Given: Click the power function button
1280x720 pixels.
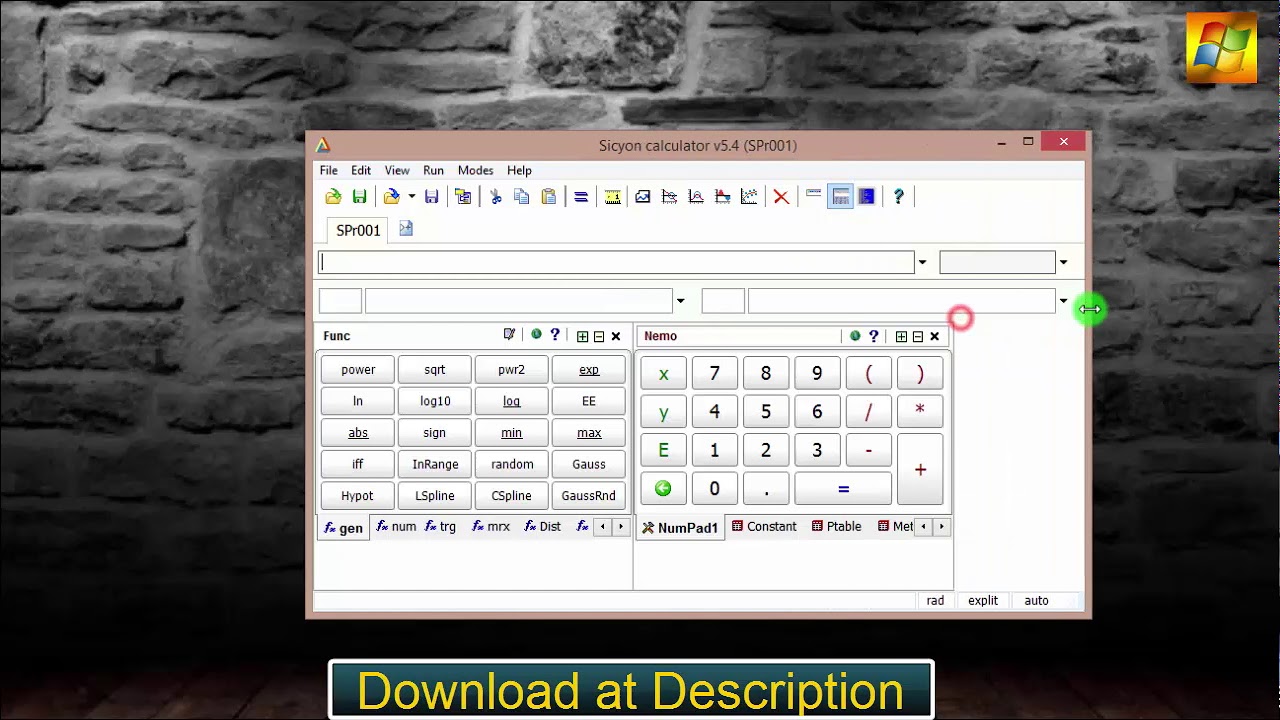Looking at the screenshot, I should [x=358, y=370].
